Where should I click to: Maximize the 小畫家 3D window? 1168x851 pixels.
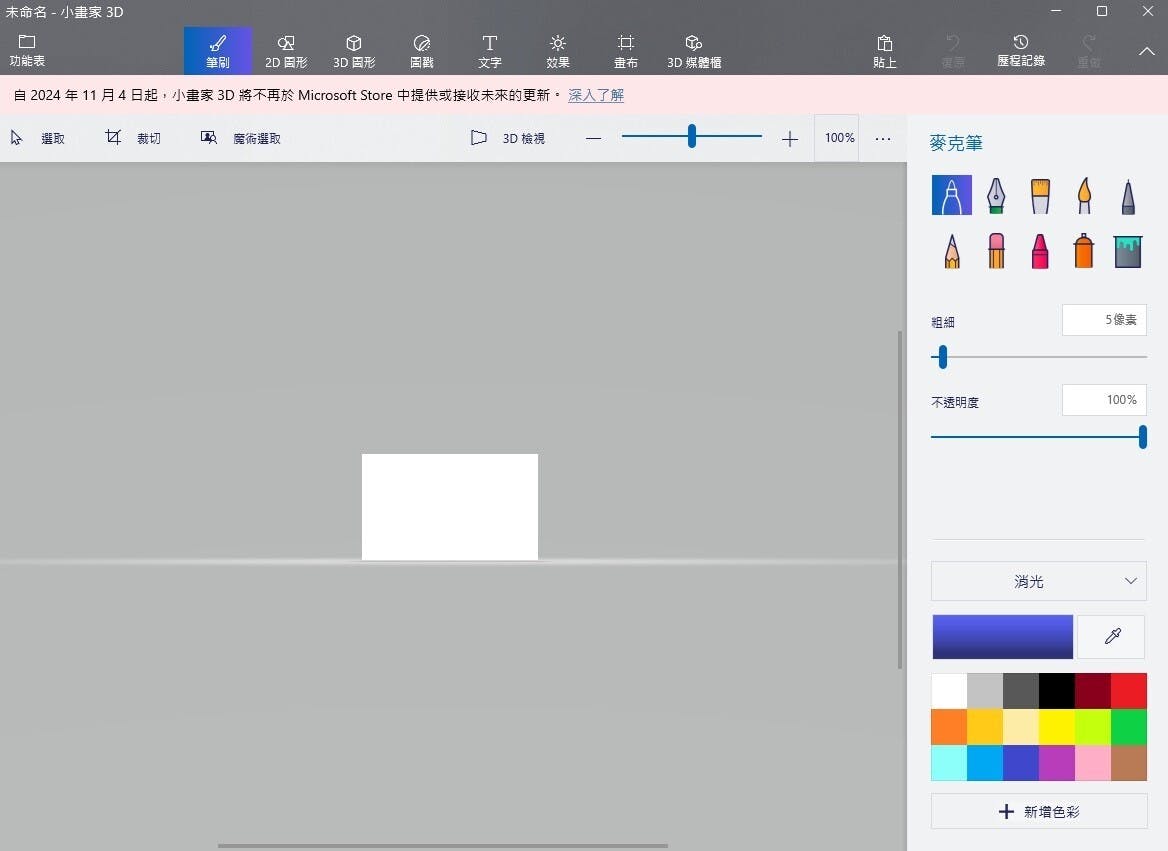coord(1102,11)
